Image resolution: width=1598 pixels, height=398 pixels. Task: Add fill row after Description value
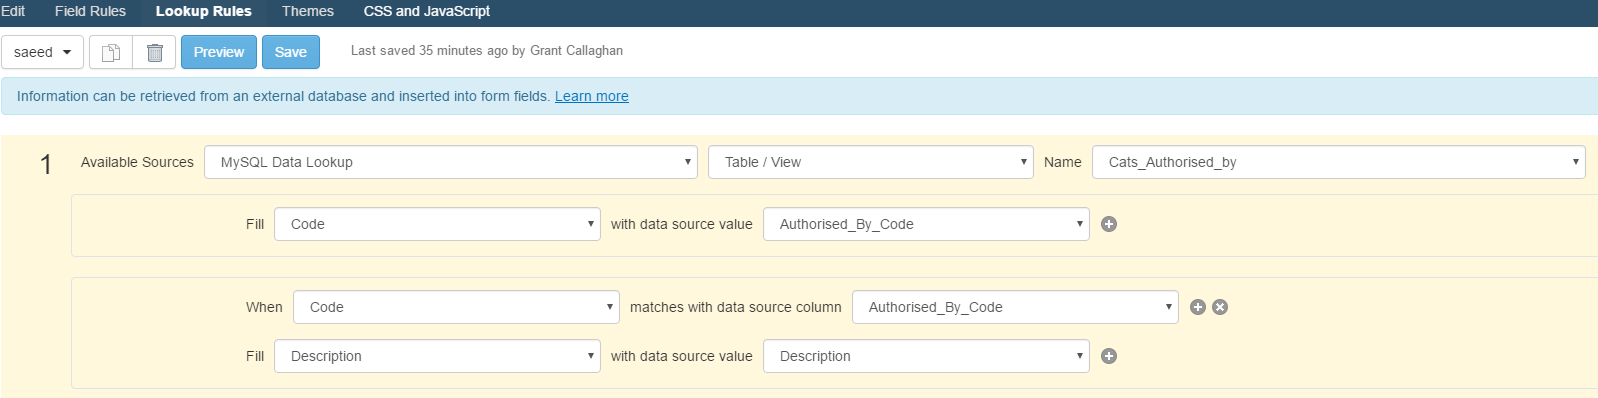(1109, 356)
